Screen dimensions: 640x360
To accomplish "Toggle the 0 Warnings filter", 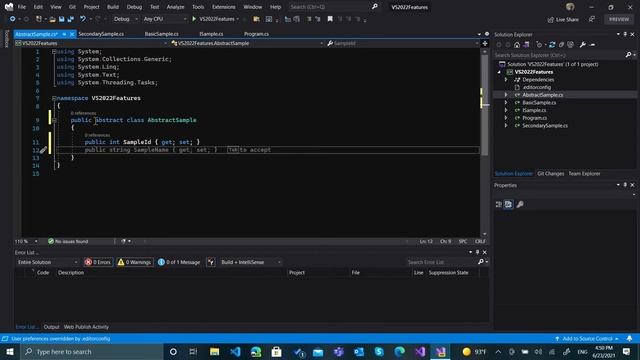I will tap(135, 262).
